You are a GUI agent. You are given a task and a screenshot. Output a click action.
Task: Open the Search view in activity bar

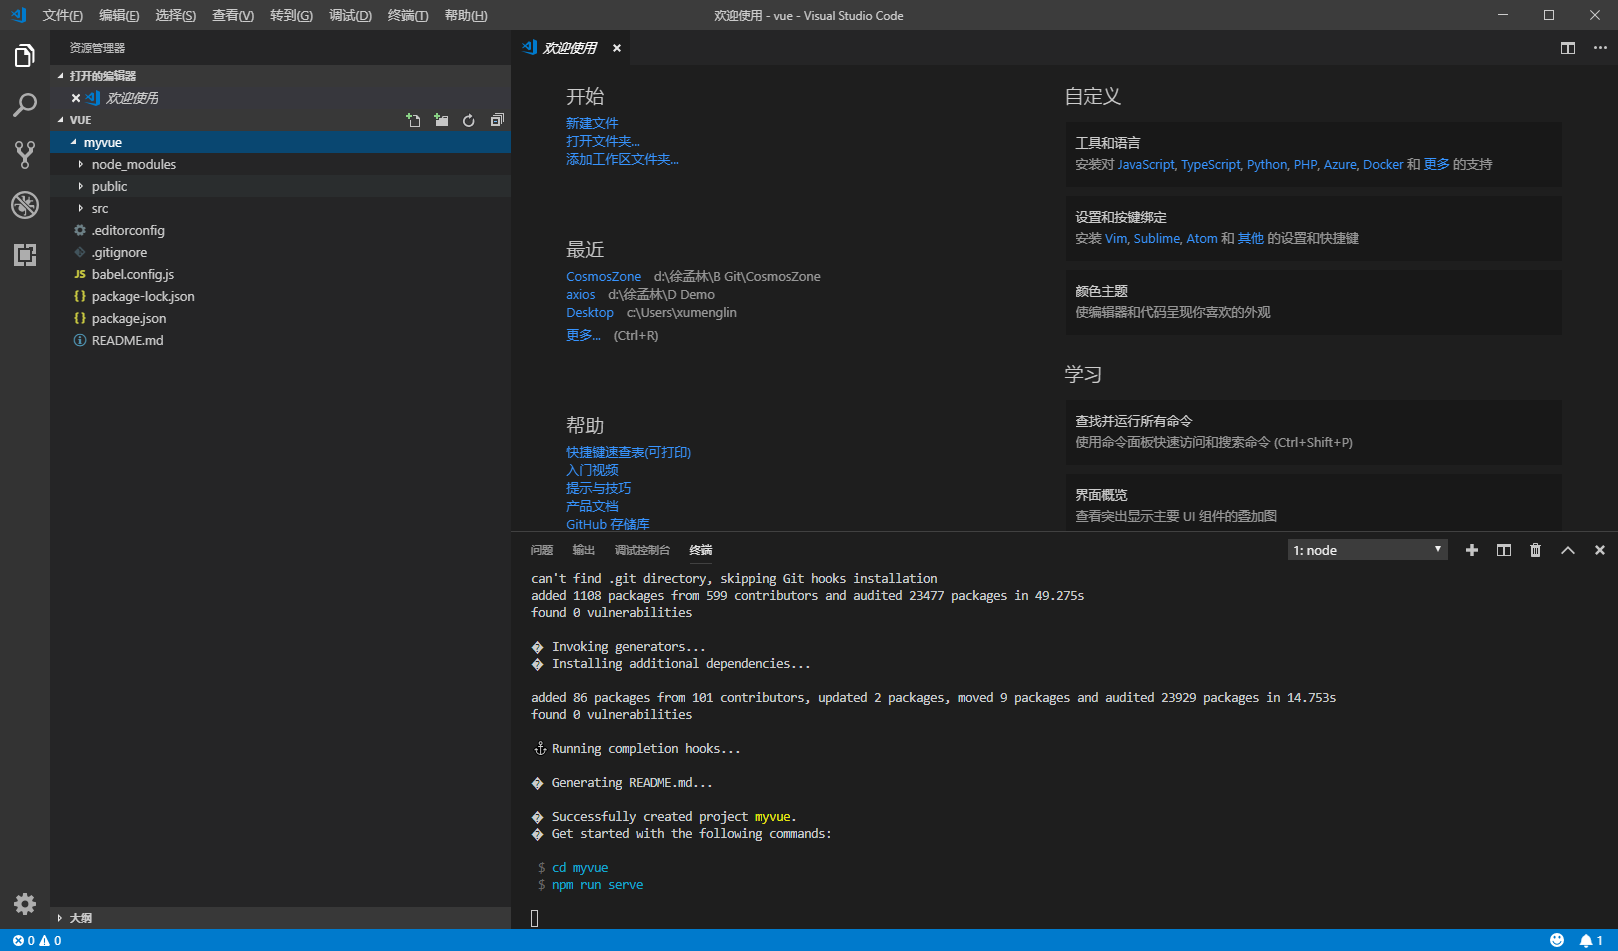(x=25, y=105)
